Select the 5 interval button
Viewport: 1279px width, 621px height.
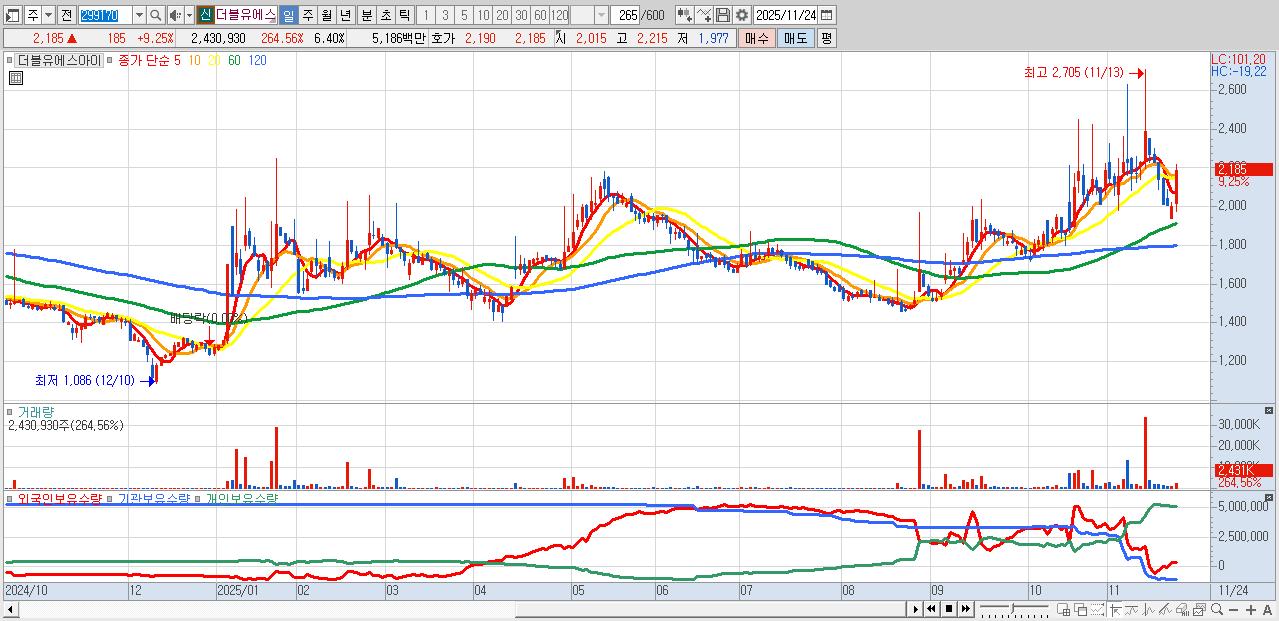point(463,15)
